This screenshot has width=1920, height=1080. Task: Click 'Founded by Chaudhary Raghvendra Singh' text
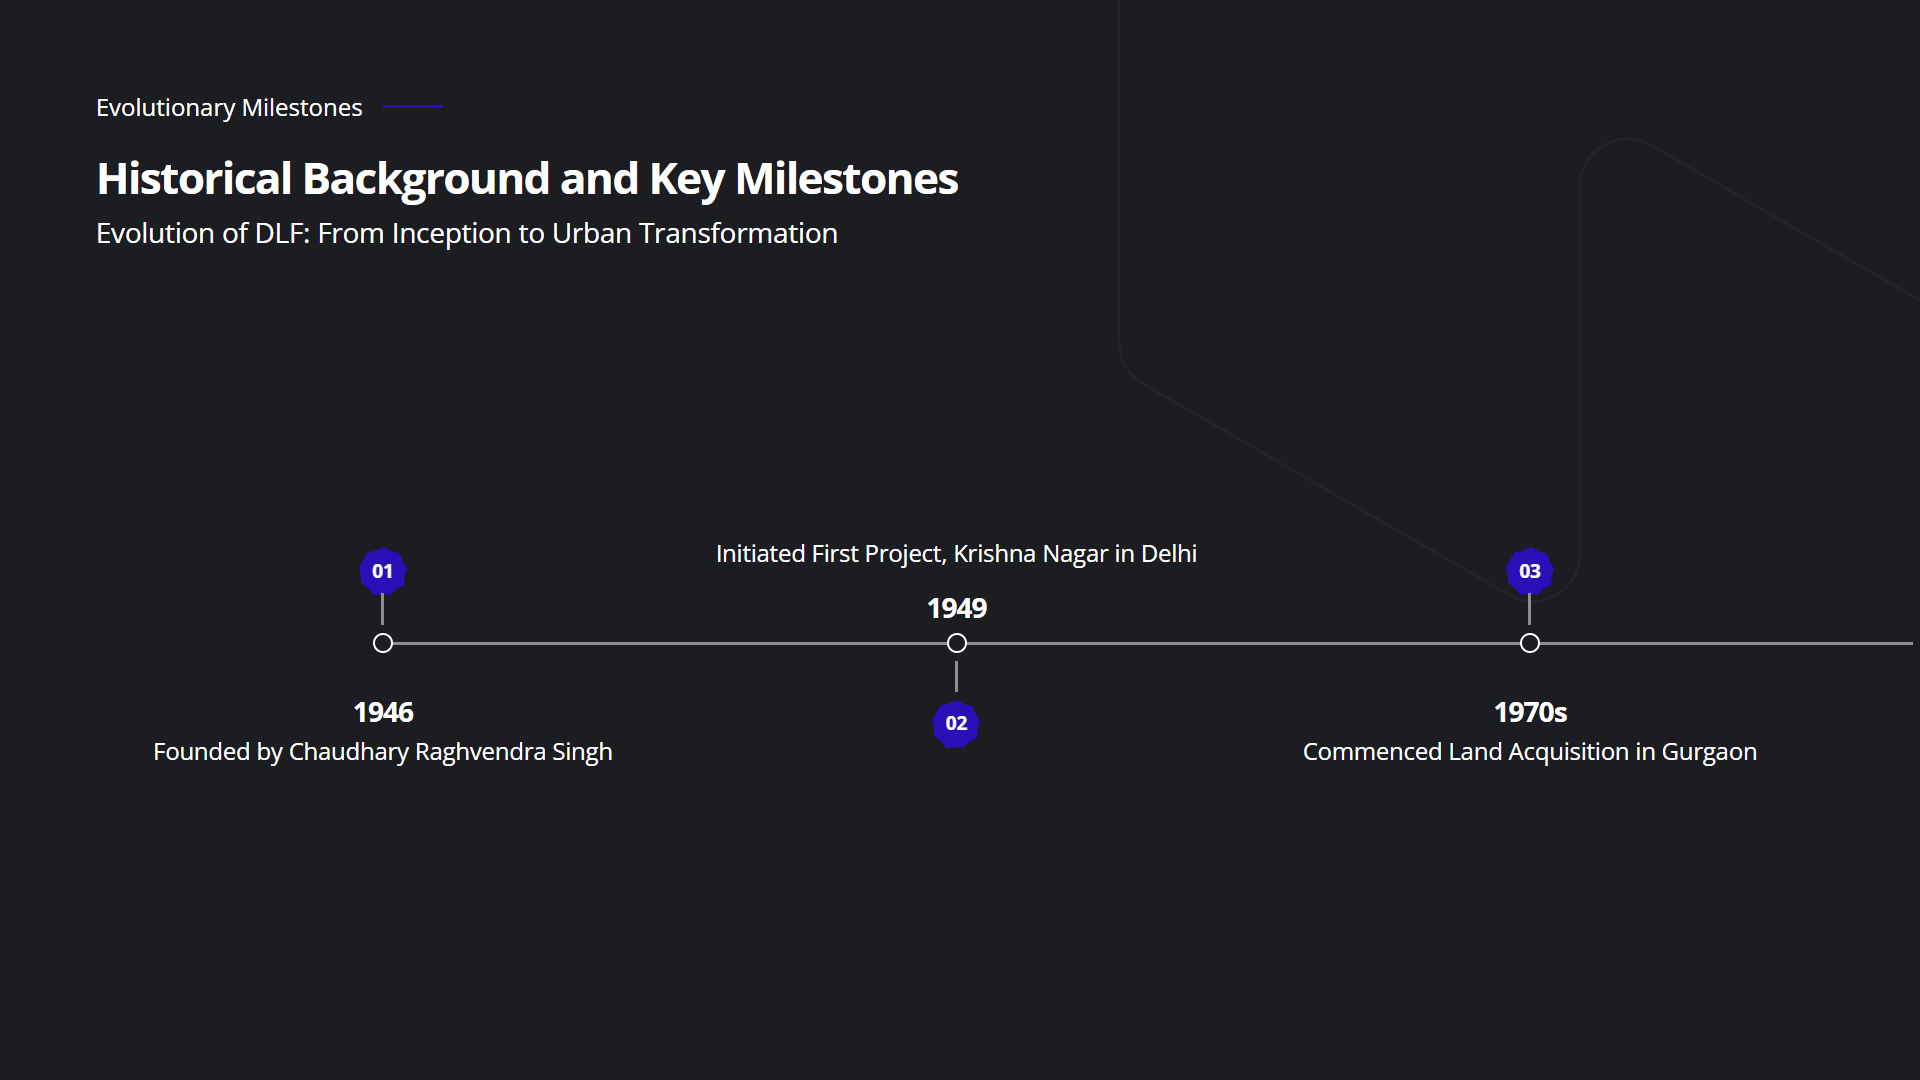tap(382, 752)
